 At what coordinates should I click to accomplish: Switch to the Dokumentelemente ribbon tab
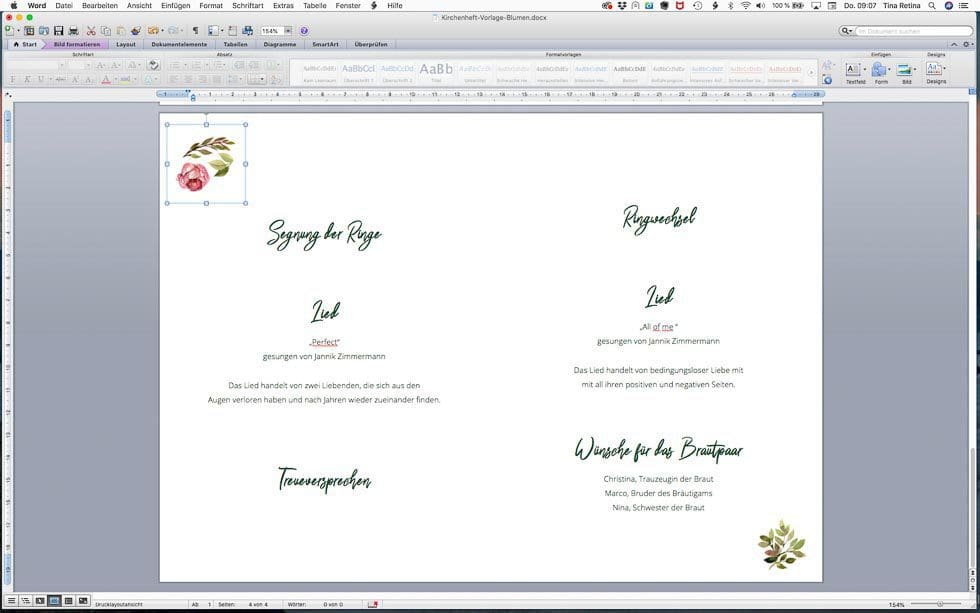pyautogui.click(x=179, y=44)
